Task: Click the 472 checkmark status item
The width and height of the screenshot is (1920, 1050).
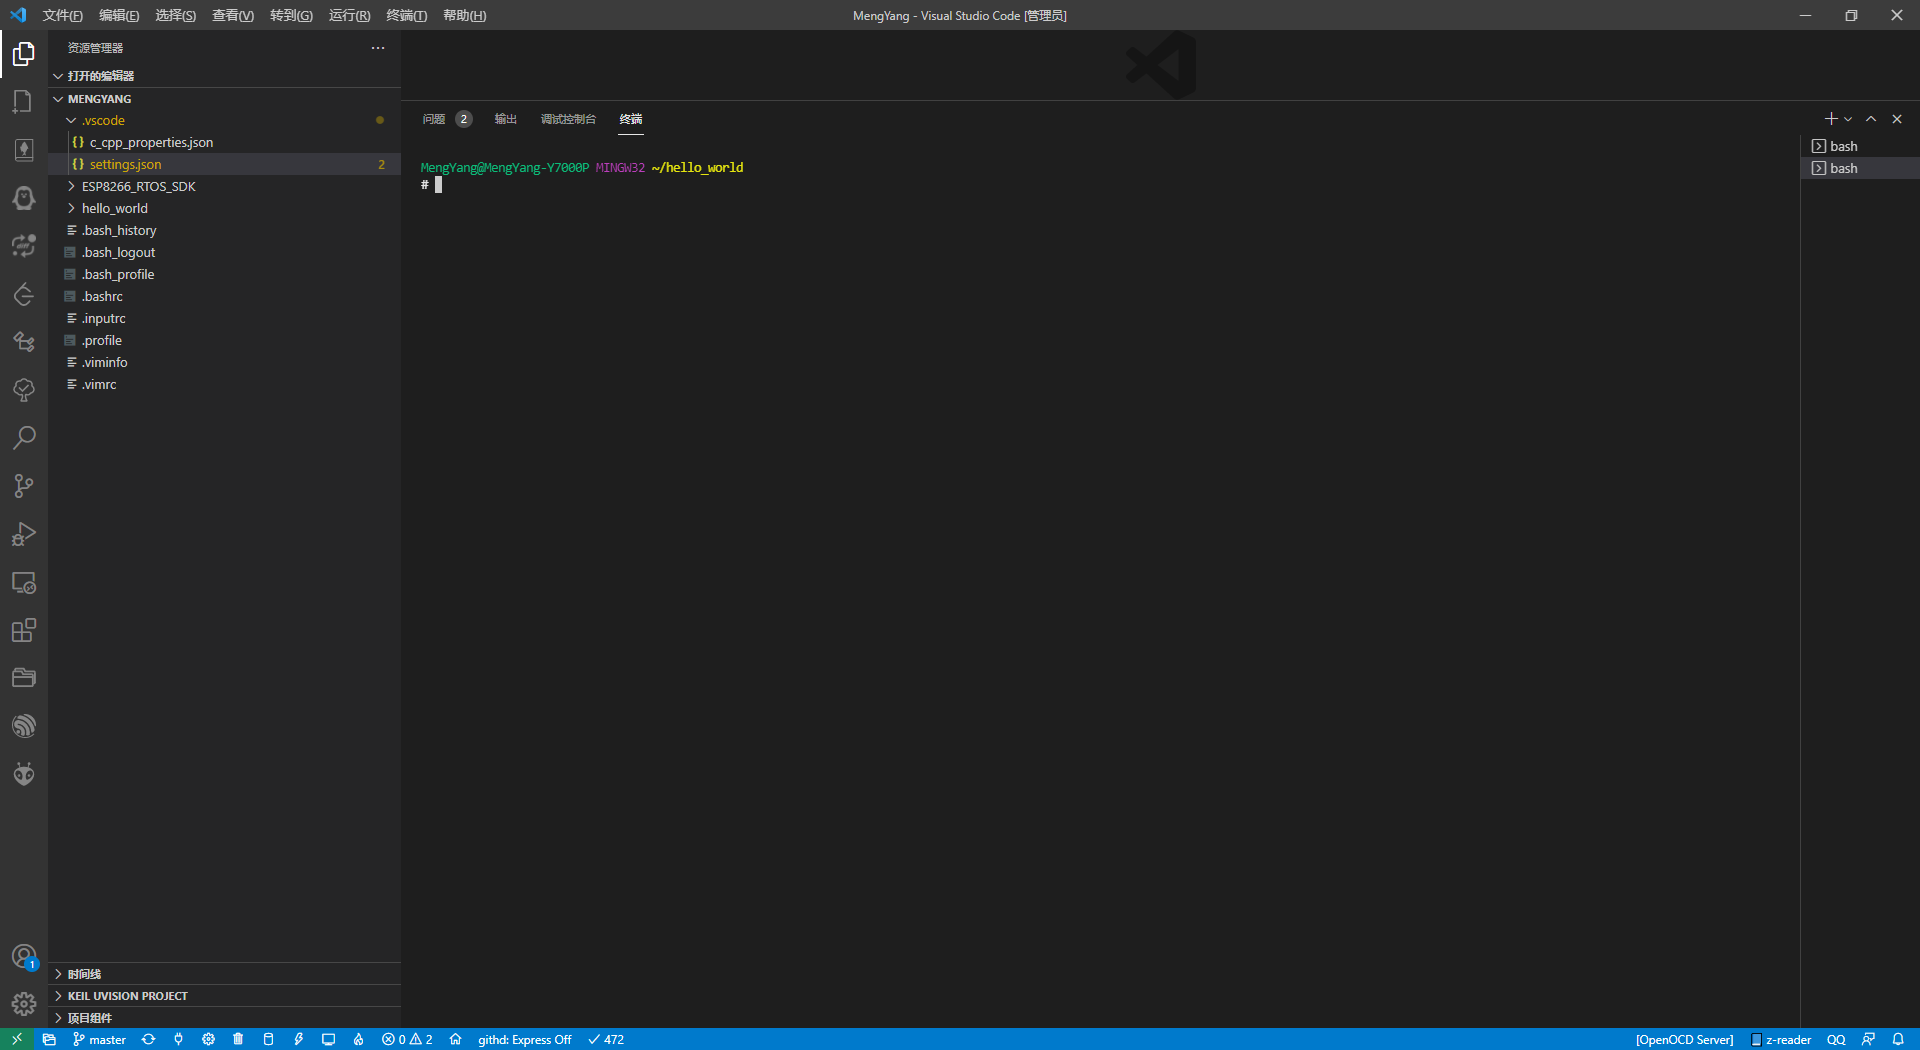Action: tap(606, 1039)
